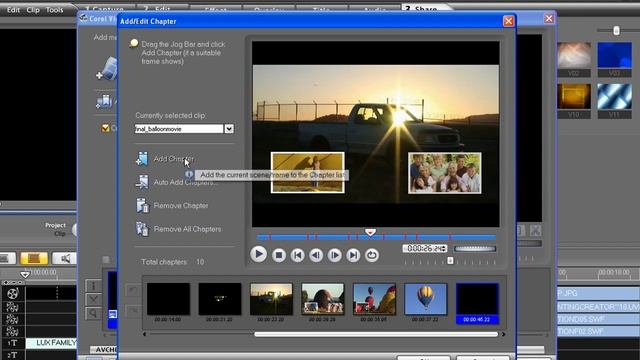The image size is (640, 360).
Task: Click the Remove Chapter icon
Action: point(142,205)
